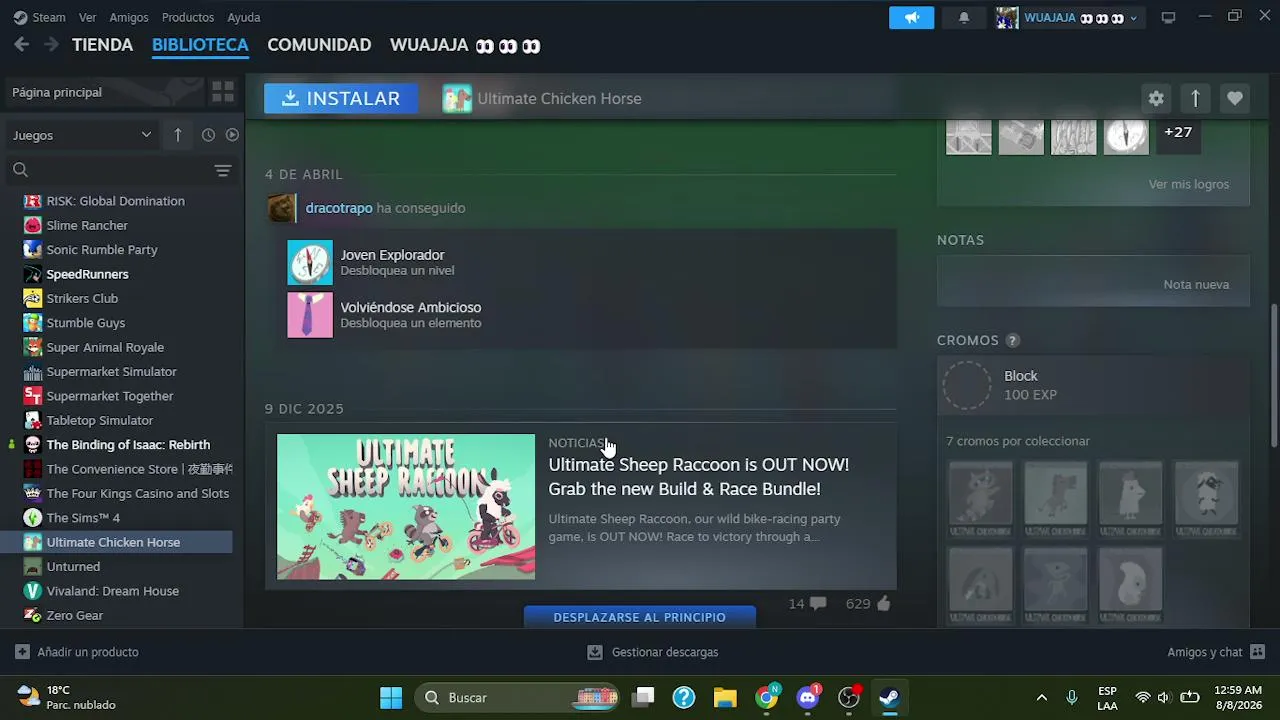Toggle the recent activity clock filter

[208, 135]
